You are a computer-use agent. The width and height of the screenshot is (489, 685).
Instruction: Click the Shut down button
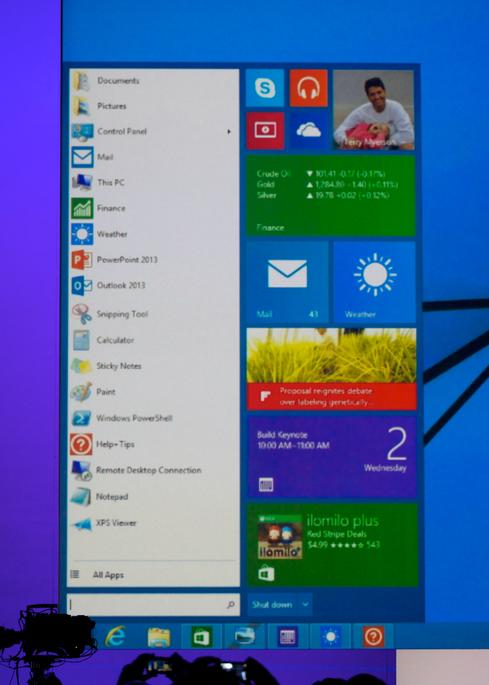272,605
